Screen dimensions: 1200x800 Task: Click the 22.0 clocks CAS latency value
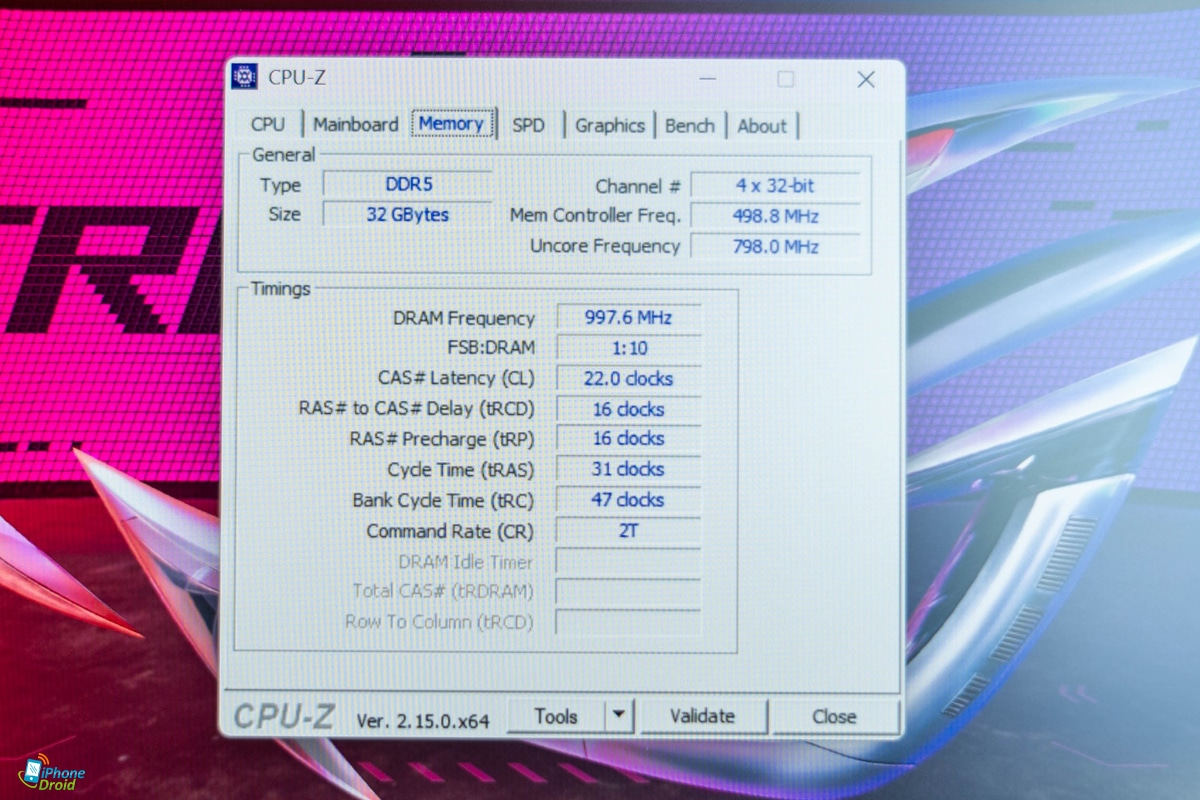click(628, 379)
